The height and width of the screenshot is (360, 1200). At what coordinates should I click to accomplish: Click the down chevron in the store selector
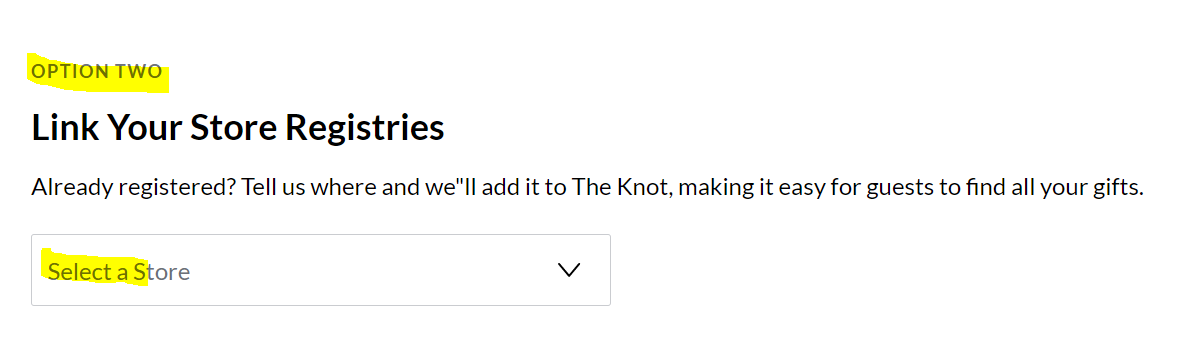568,270
